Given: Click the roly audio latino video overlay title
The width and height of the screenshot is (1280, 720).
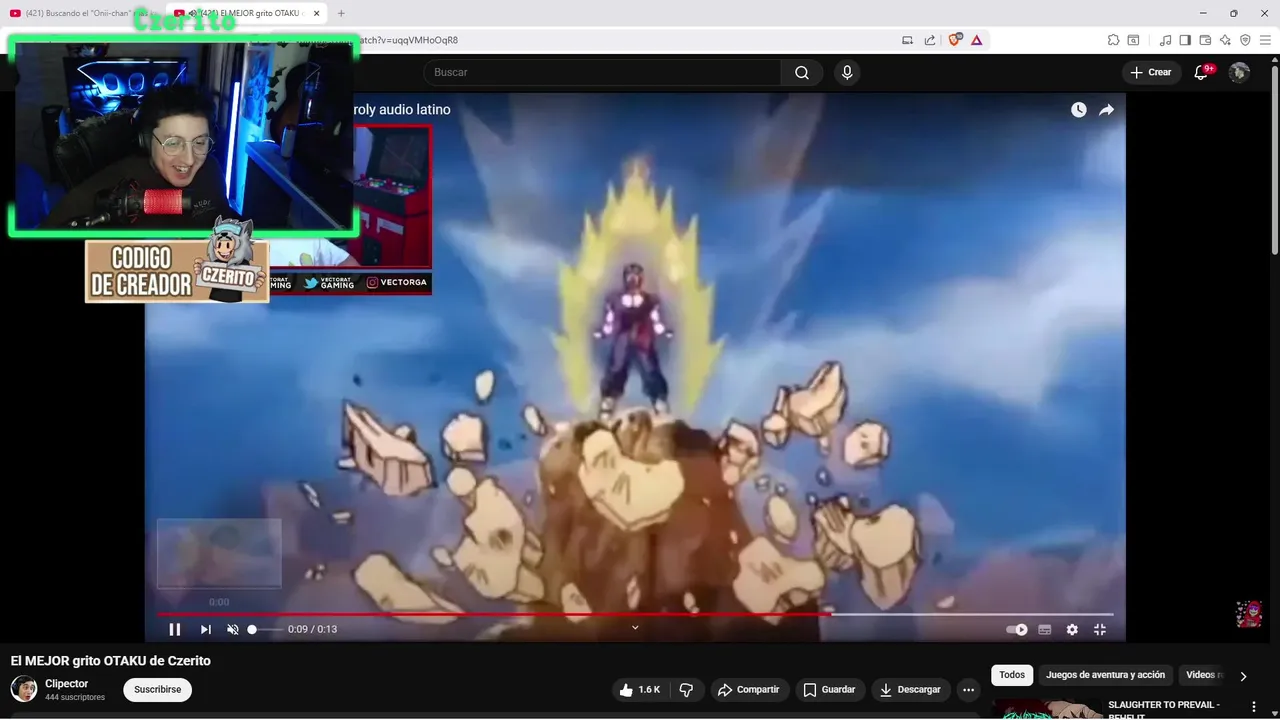Looking at the screenshot, I should (403, 110).
